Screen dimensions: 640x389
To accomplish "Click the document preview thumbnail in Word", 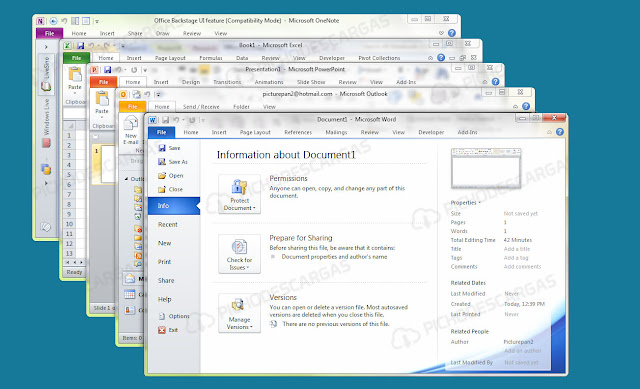I will (486, 168).
